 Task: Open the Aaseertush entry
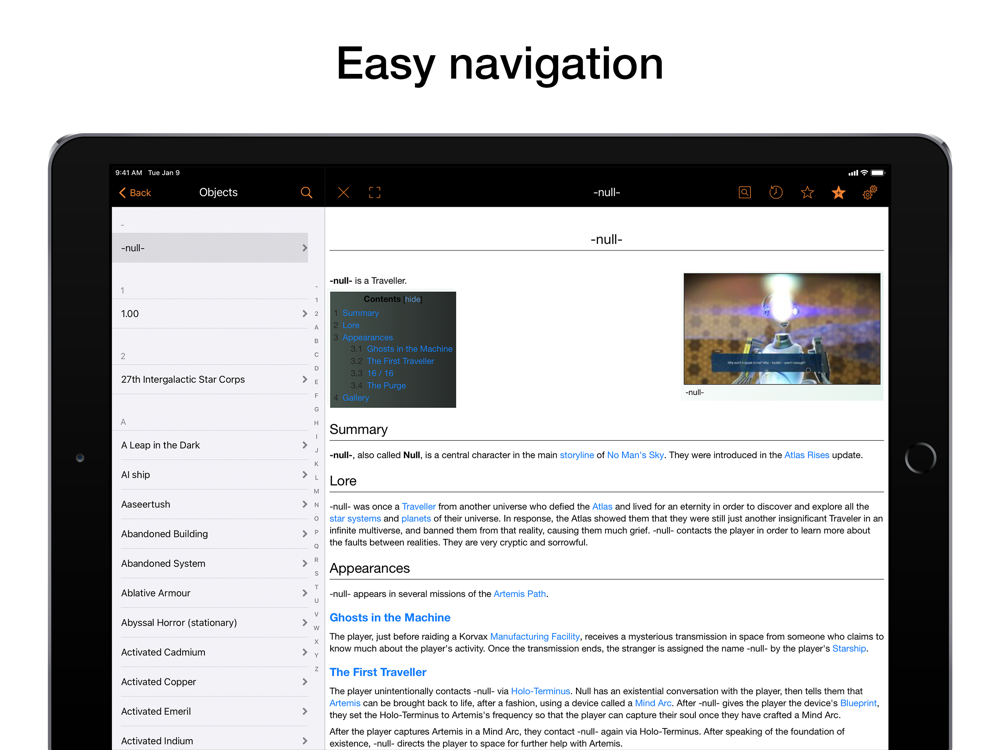point(210,504)
